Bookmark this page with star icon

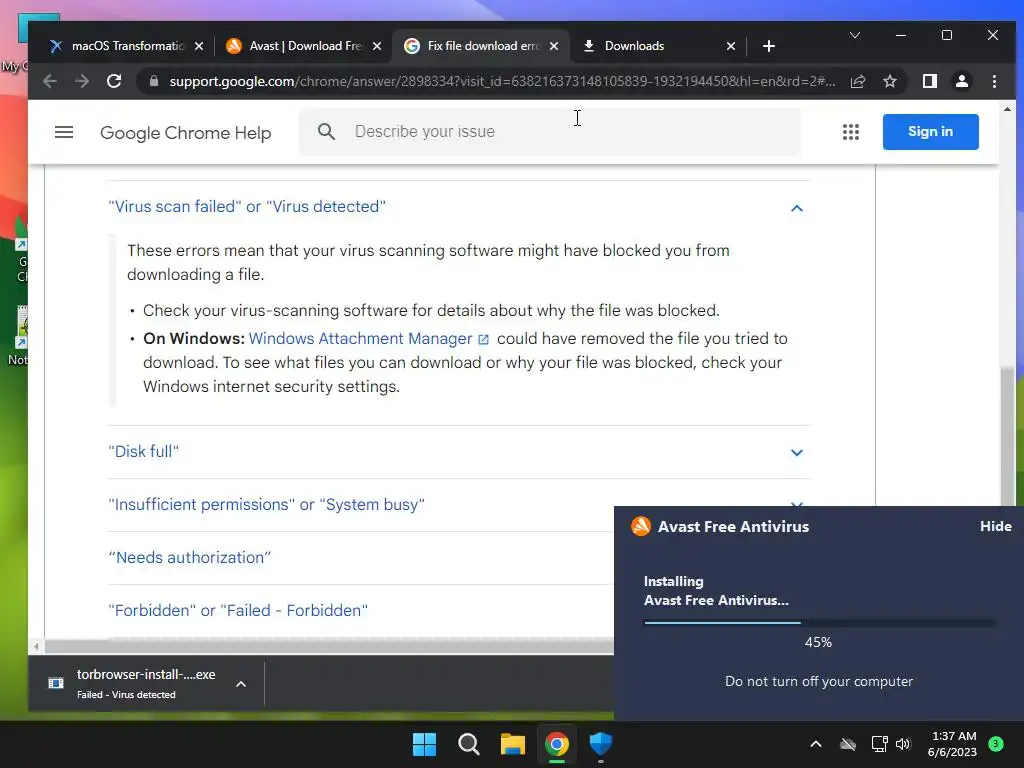pyautogui.click(x=889, y=81)
